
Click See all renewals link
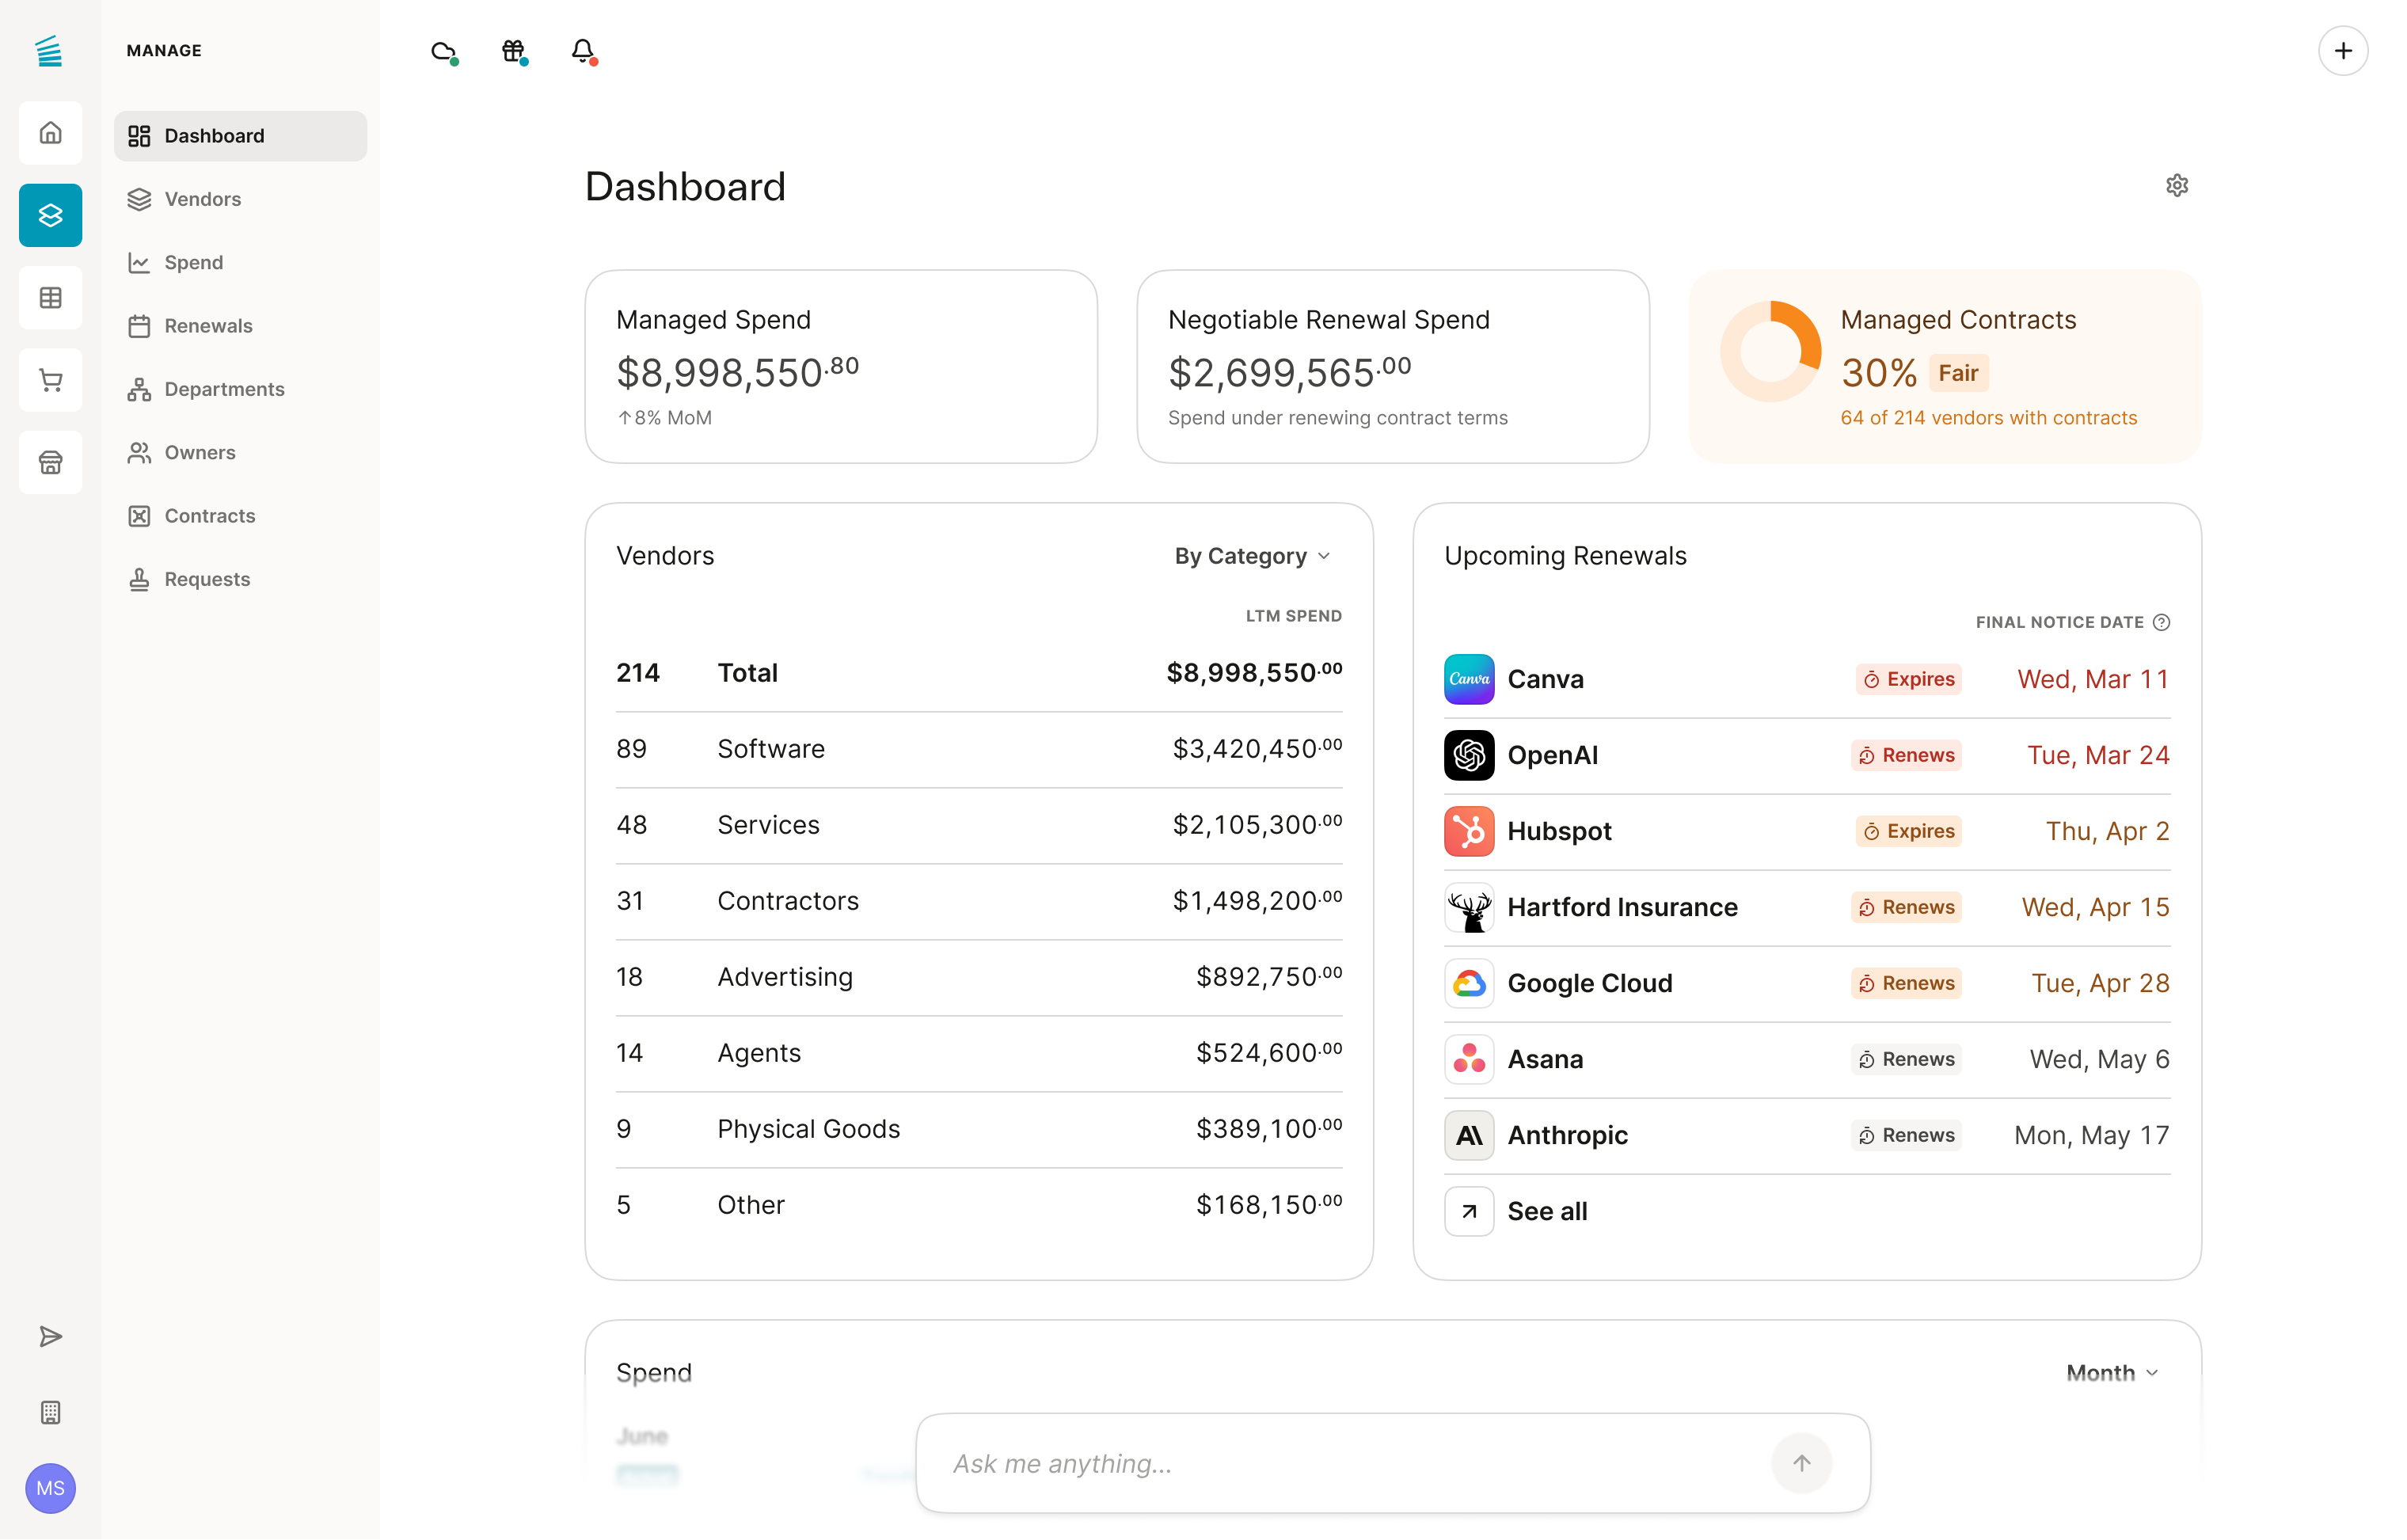(1546, 1211)
